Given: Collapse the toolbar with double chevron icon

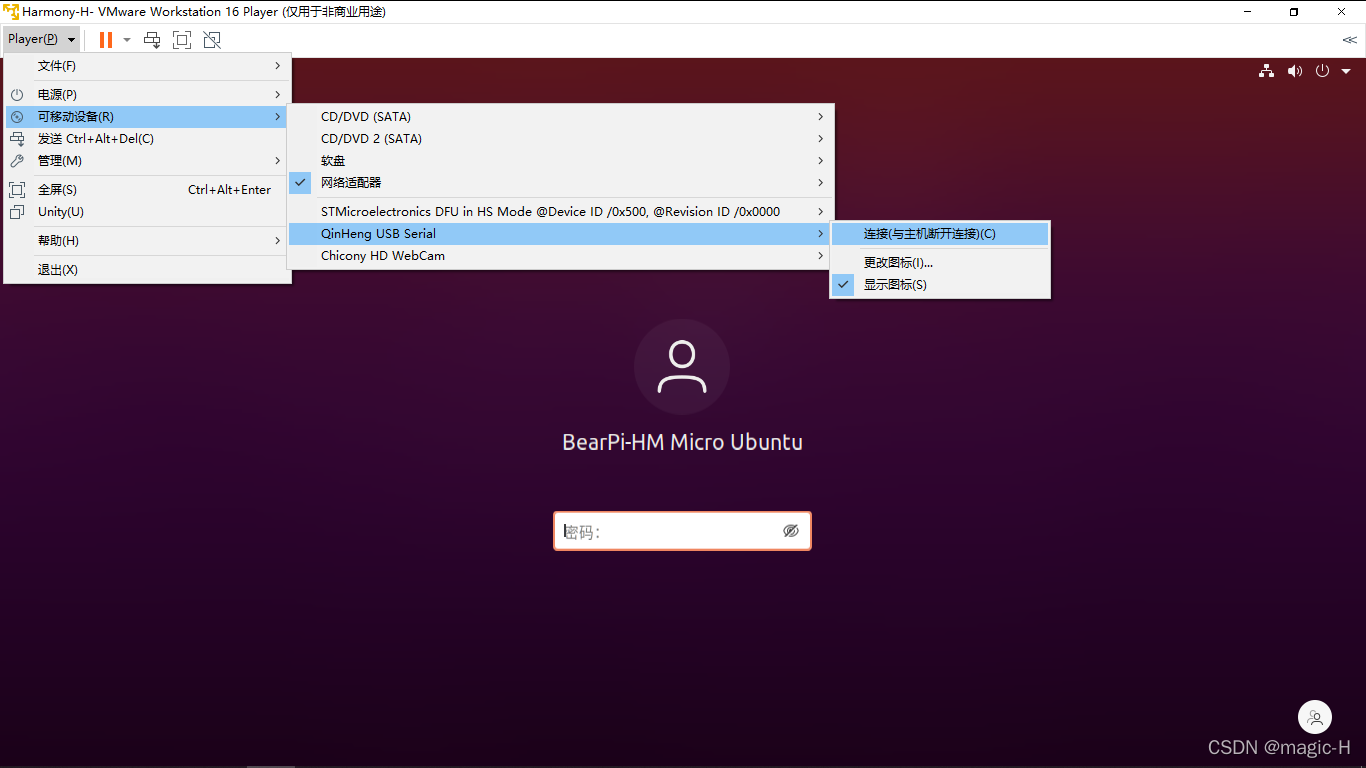Looking at the screenshot, I should (1349, 40).
